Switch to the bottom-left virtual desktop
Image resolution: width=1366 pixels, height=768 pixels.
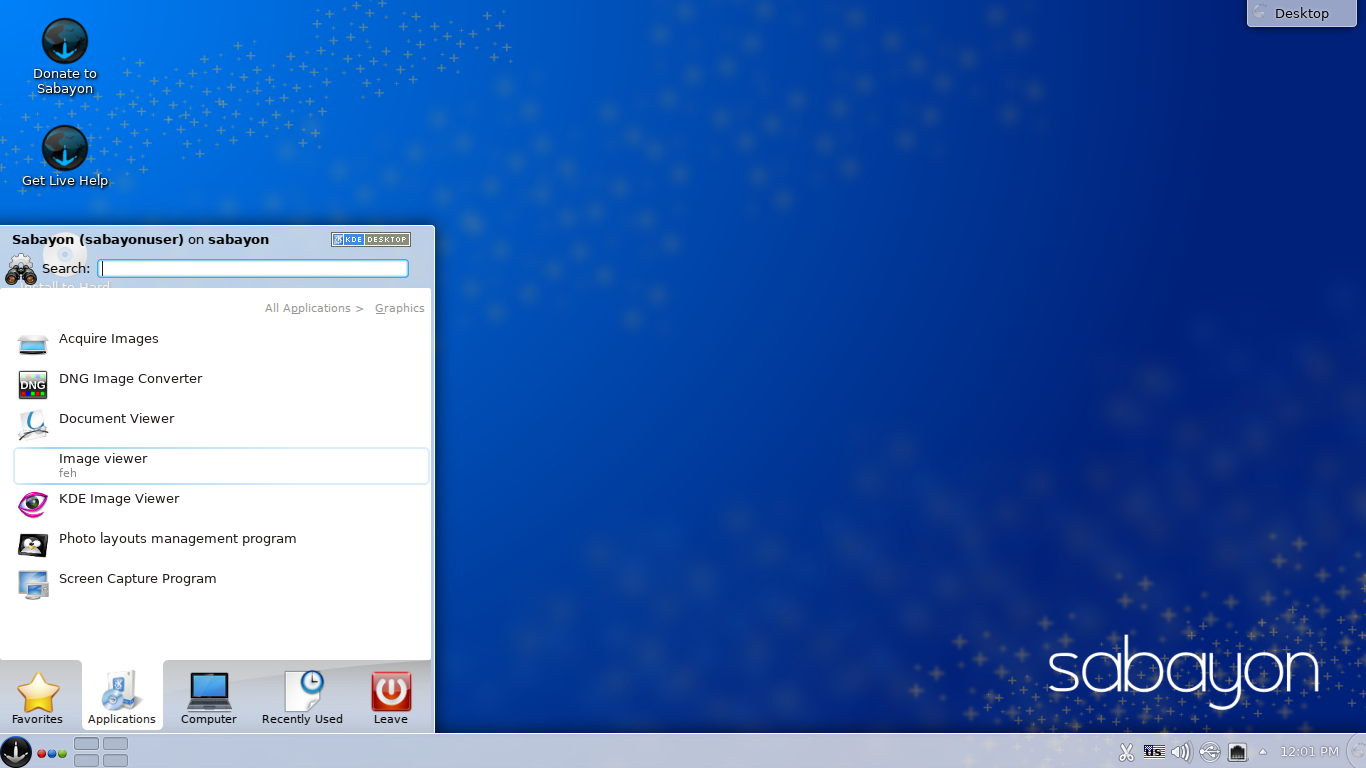tap(86, 761)
